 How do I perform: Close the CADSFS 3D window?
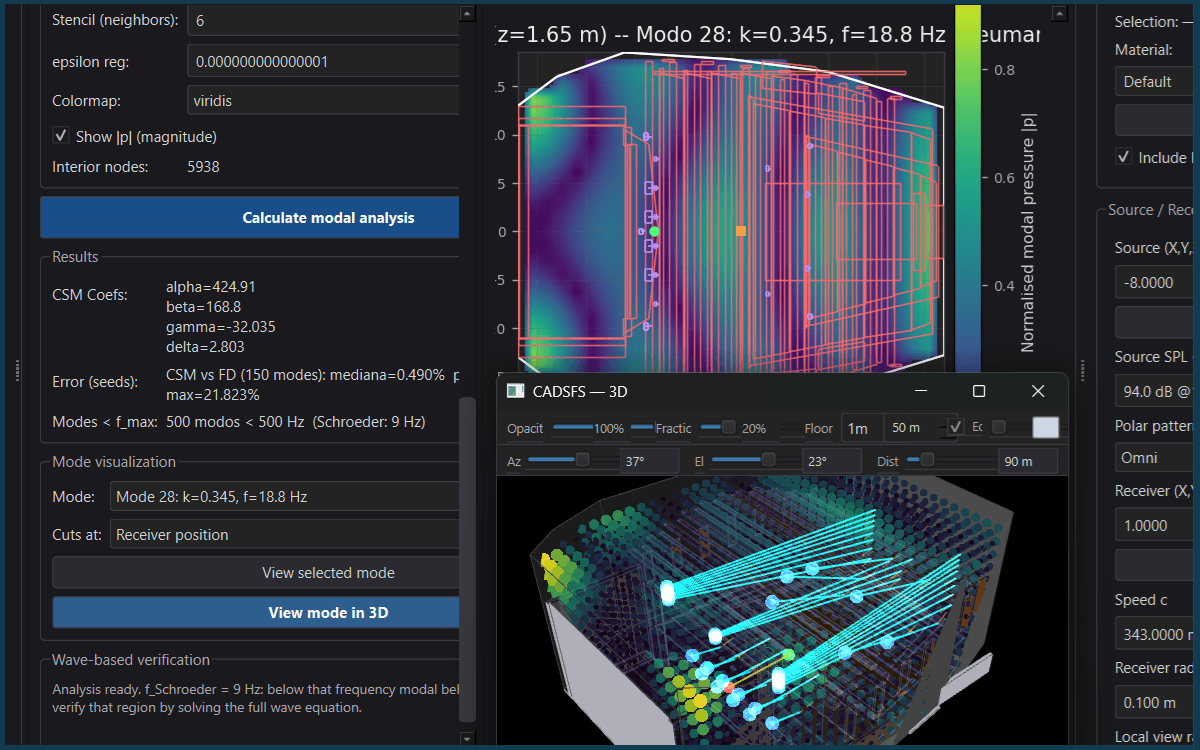click(1038, 391)
